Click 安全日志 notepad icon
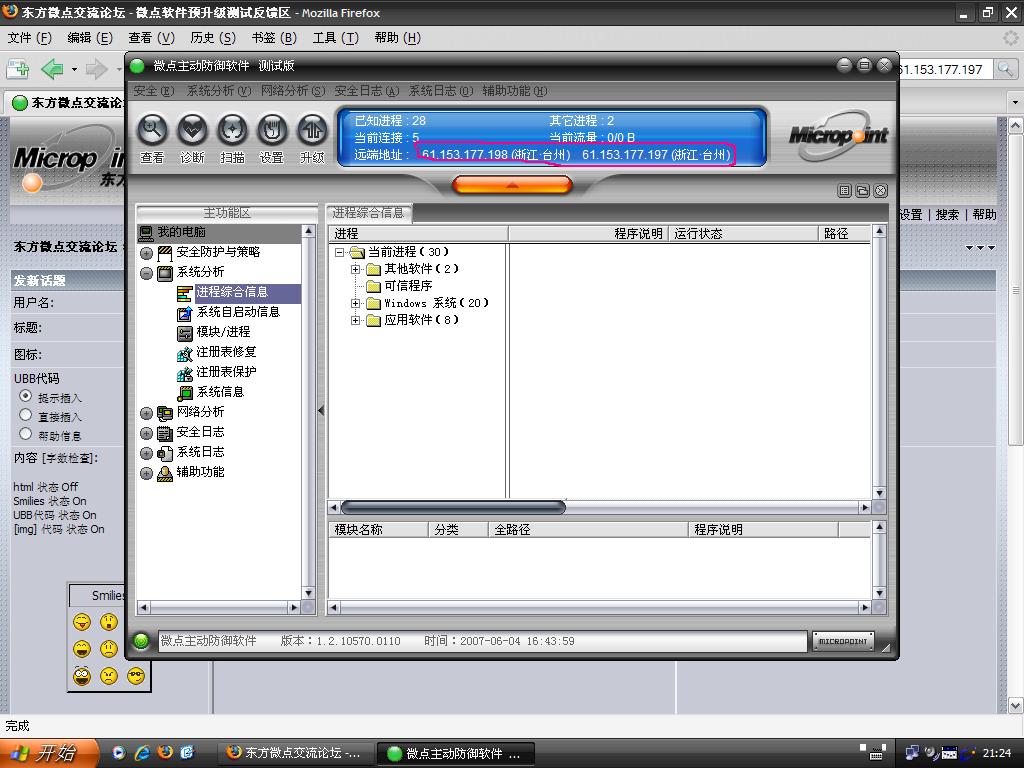Image resolution: width=1024 pixels, height=768 pixels. click(x=165, y=432)
